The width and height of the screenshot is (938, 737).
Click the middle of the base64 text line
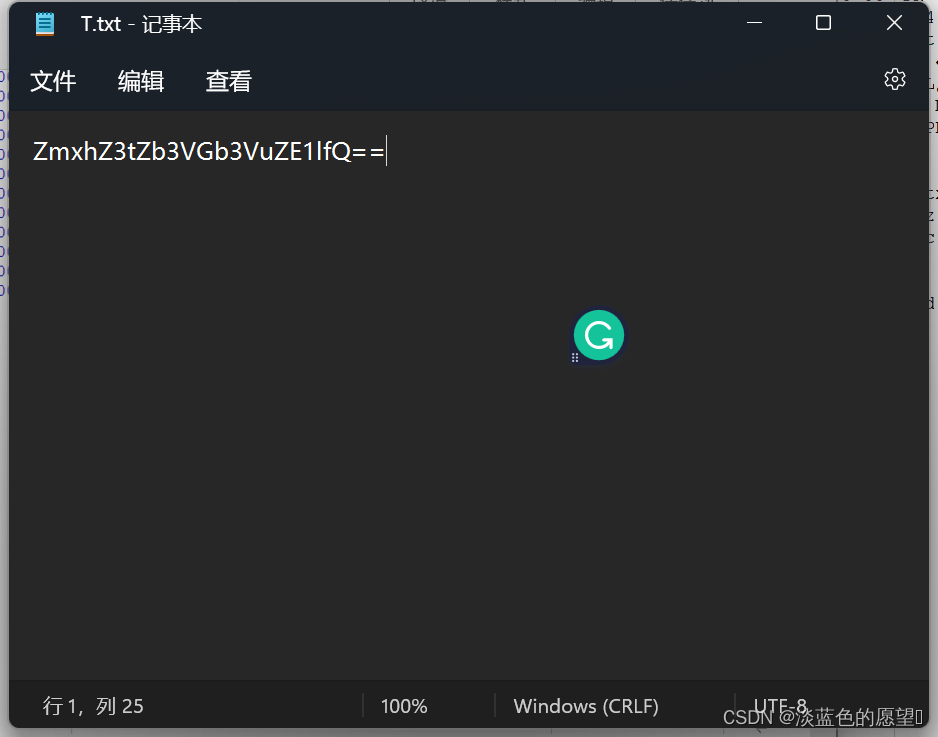pos(209,151)
